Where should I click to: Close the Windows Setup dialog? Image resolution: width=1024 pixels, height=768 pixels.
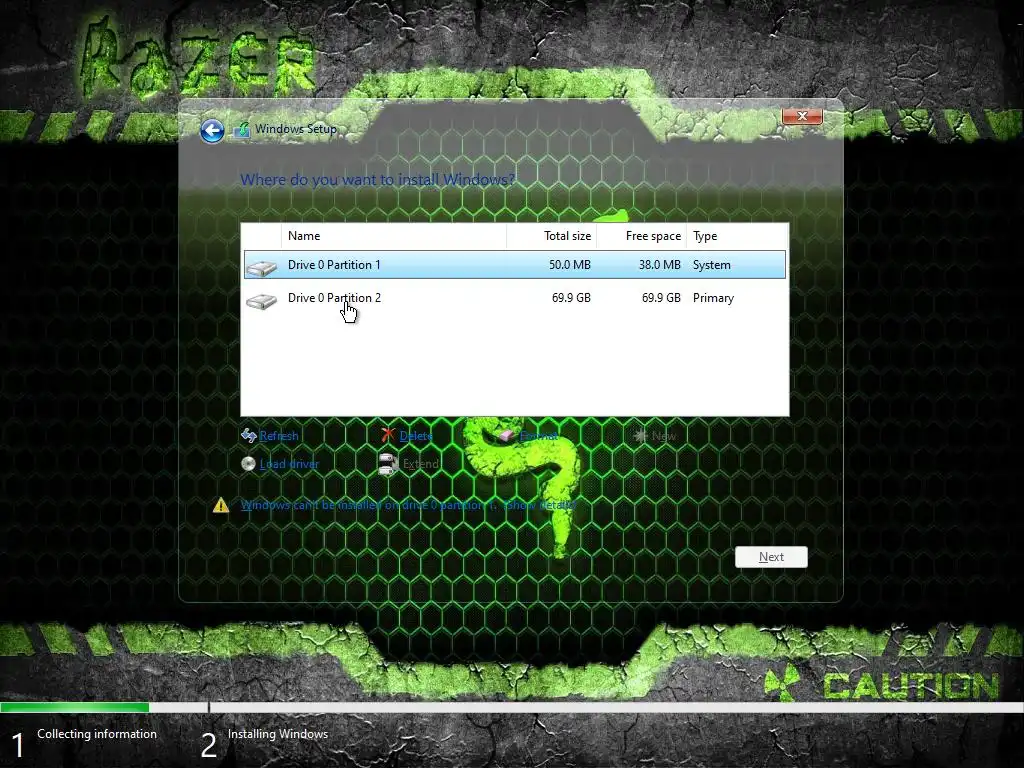click(x=802, y=116)
